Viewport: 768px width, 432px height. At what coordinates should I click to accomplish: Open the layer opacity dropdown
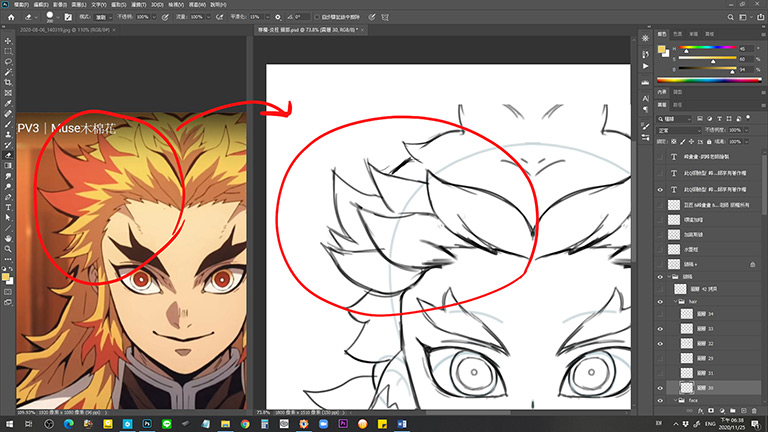click(x=746, y=130)
